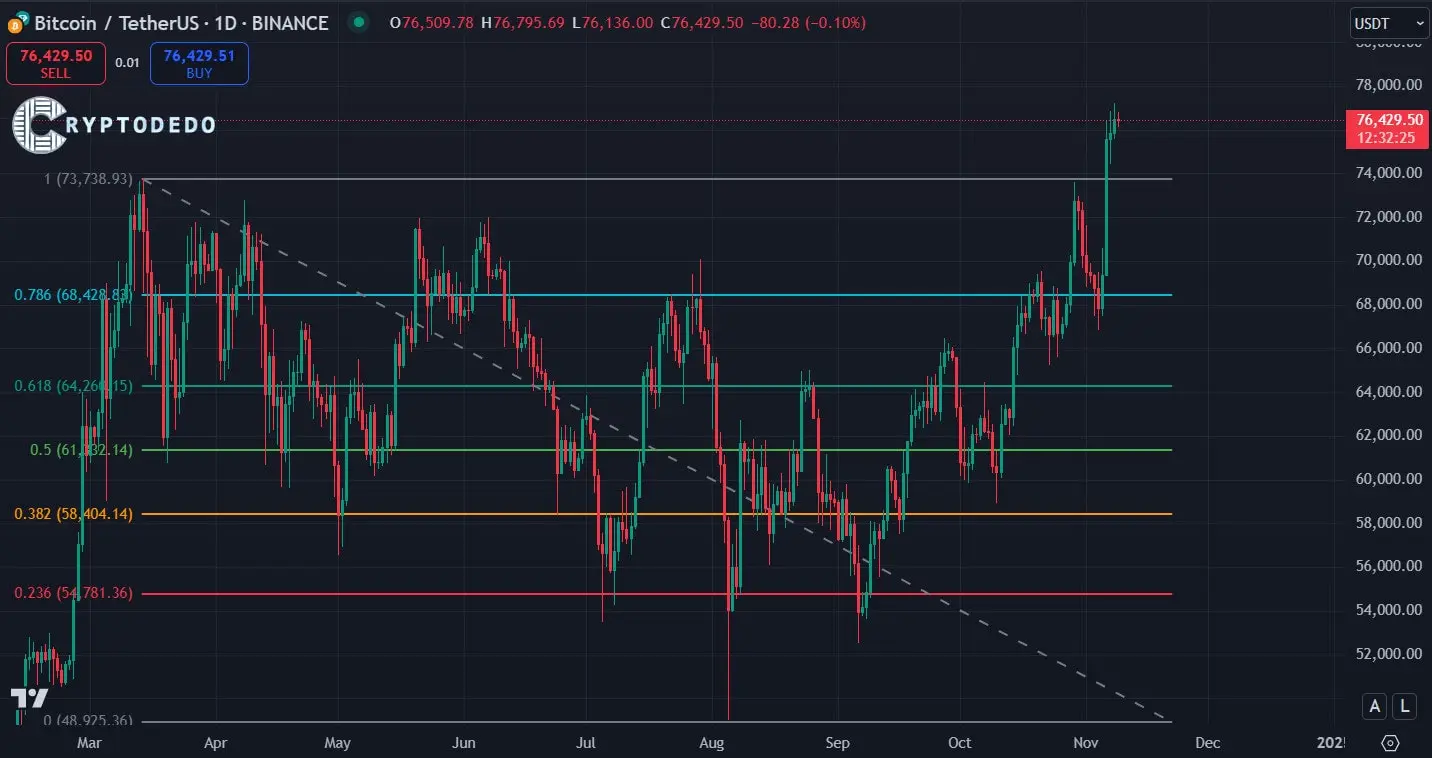Click the 0.01 spread value
The image size is (1432, 758).
127,63
